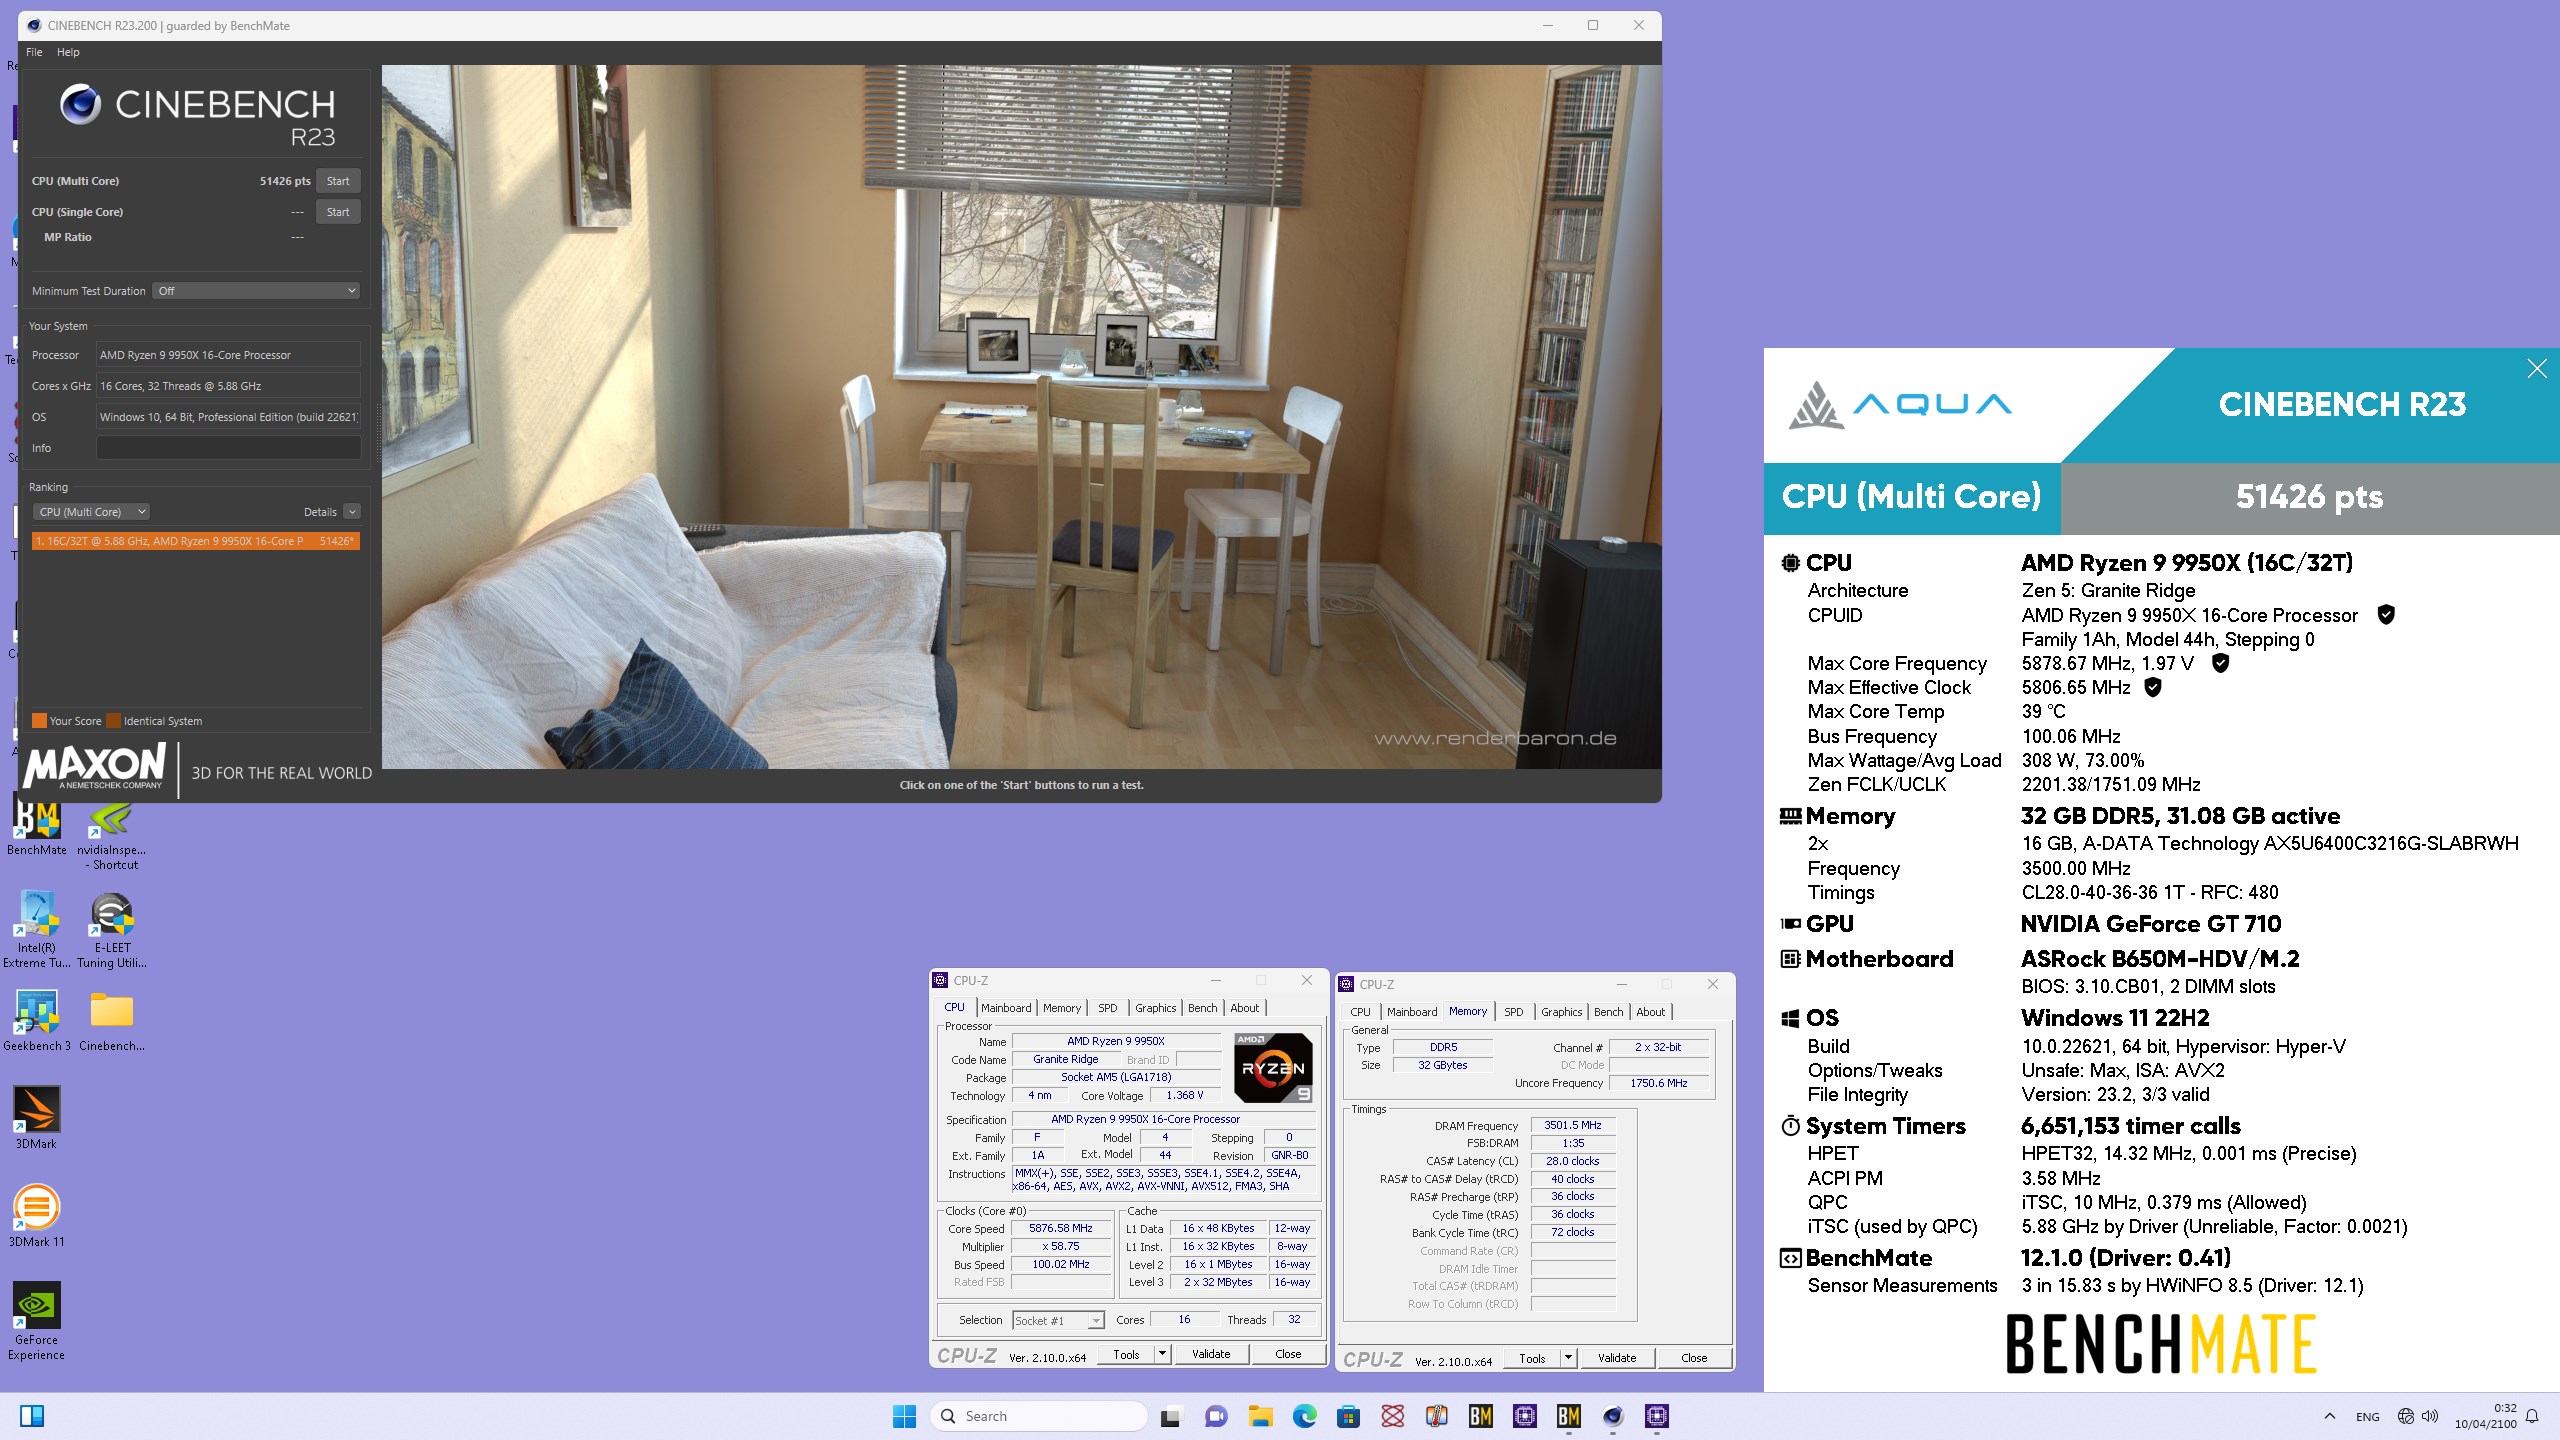Click the volume speaker tray icon
Screen dimensions: 2560x1440
2430,1416
